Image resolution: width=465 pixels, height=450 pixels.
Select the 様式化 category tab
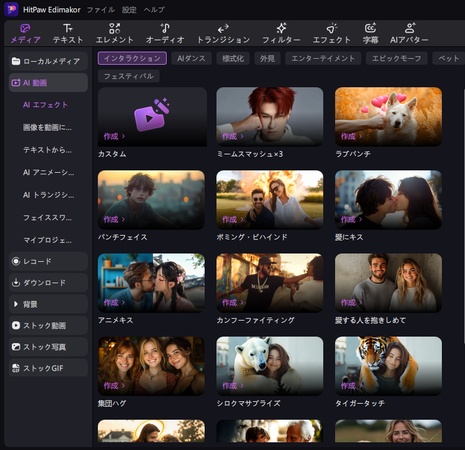233,58
